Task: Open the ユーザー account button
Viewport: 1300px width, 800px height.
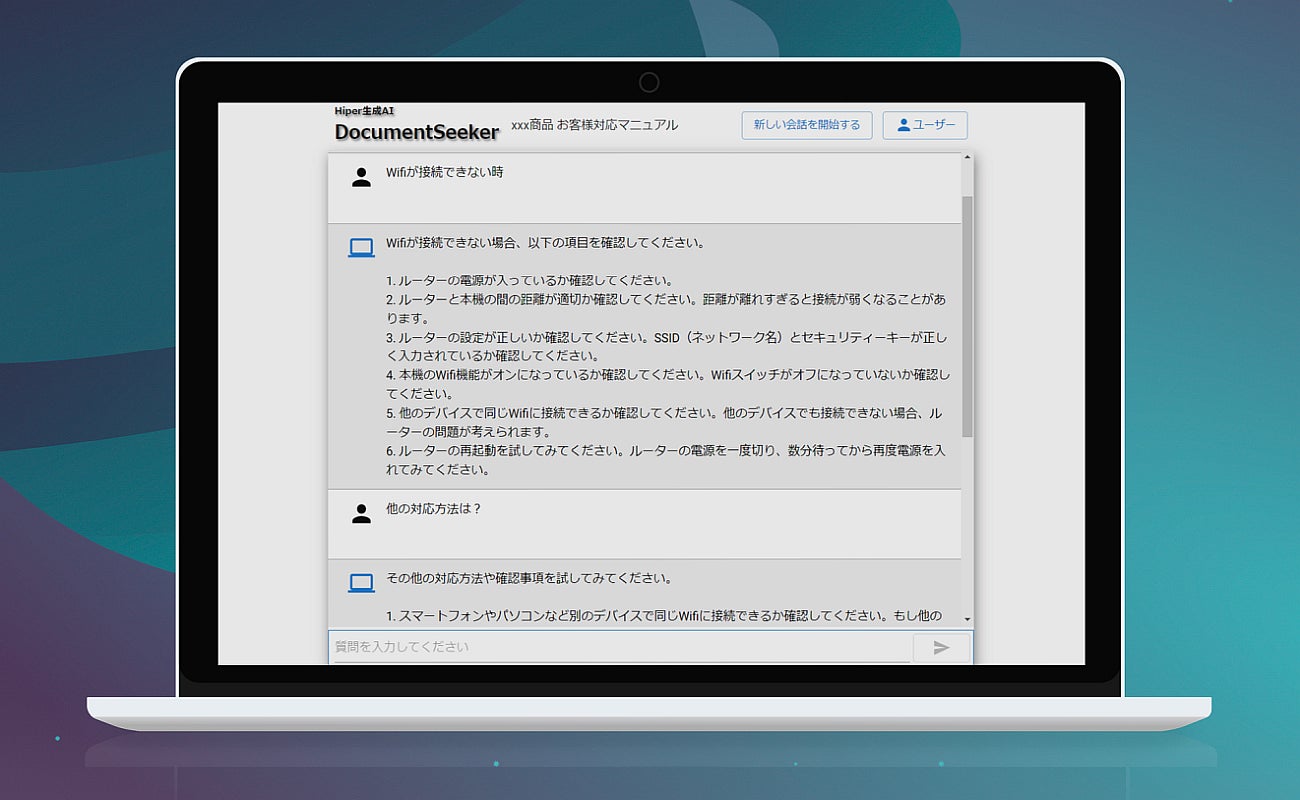Action: pyautogui.click(x=925, y=125)
